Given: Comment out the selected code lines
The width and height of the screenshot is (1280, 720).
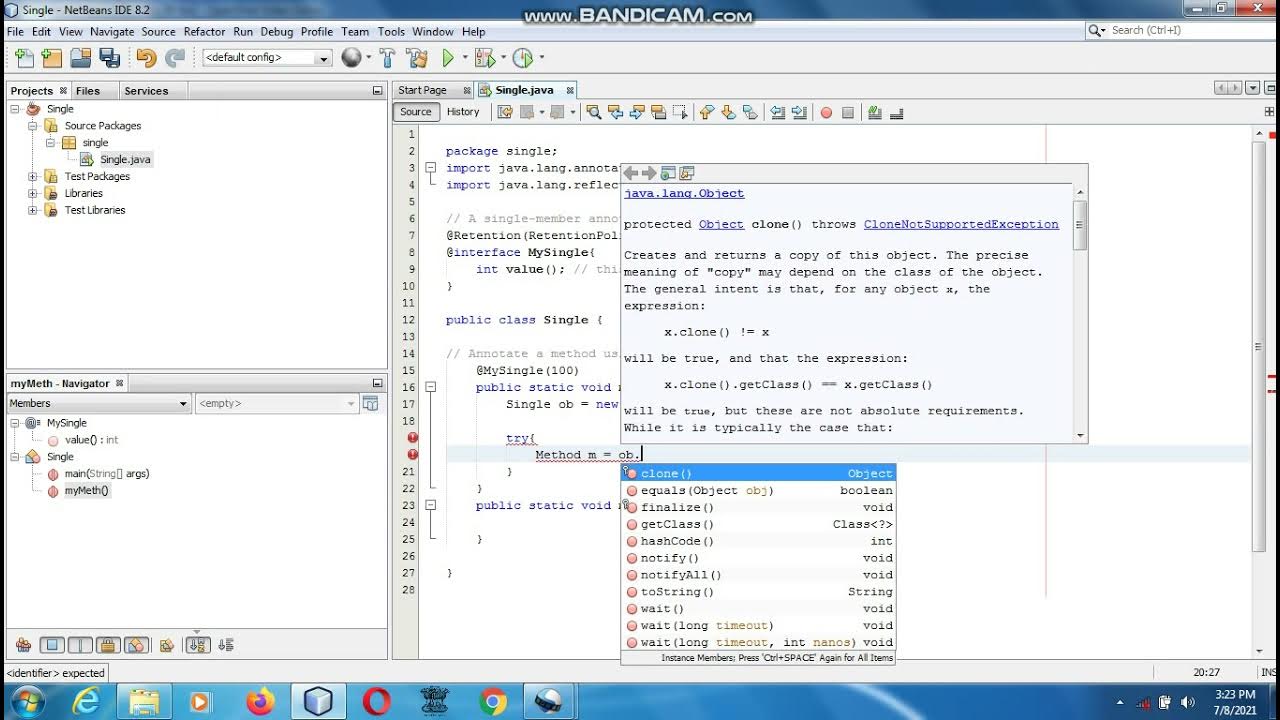Looking at the screenshot, I should click(874, 112).
